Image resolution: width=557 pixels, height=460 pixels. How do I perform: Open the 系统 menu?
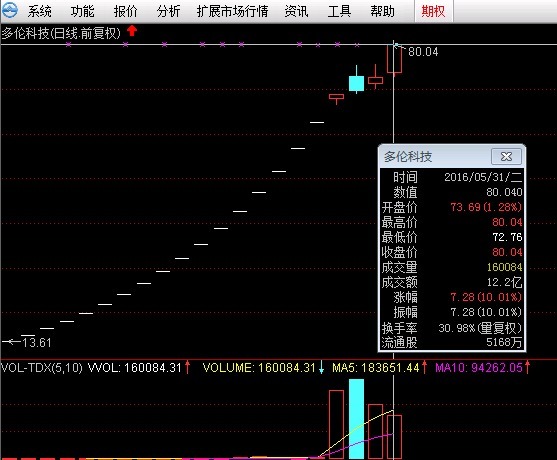(x=39, y=11)
